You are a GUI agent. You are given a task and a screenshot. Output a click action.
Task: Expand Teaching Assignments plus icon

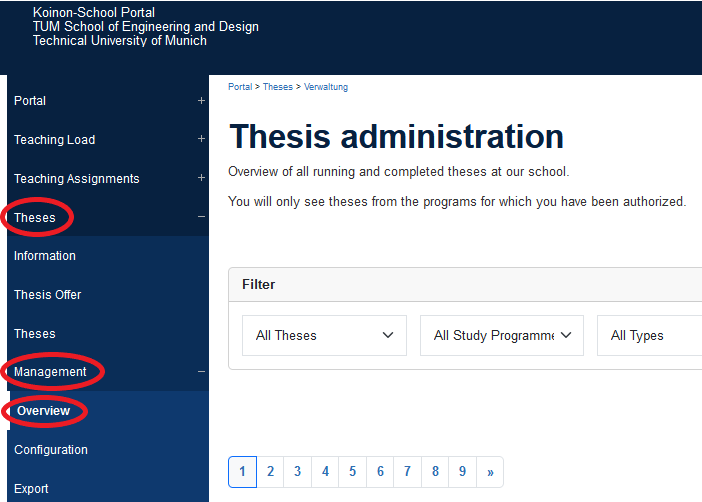tap(201, 179)
